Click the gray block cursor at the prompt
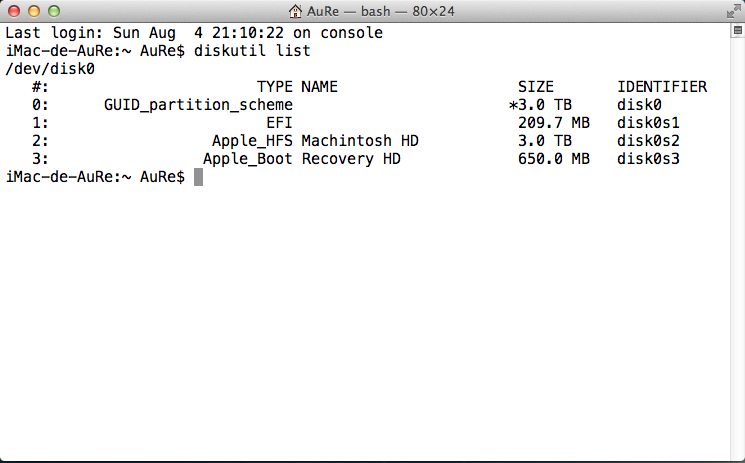Screen dimensions: 745x463 pyautogui.click(x=199, y=177)
